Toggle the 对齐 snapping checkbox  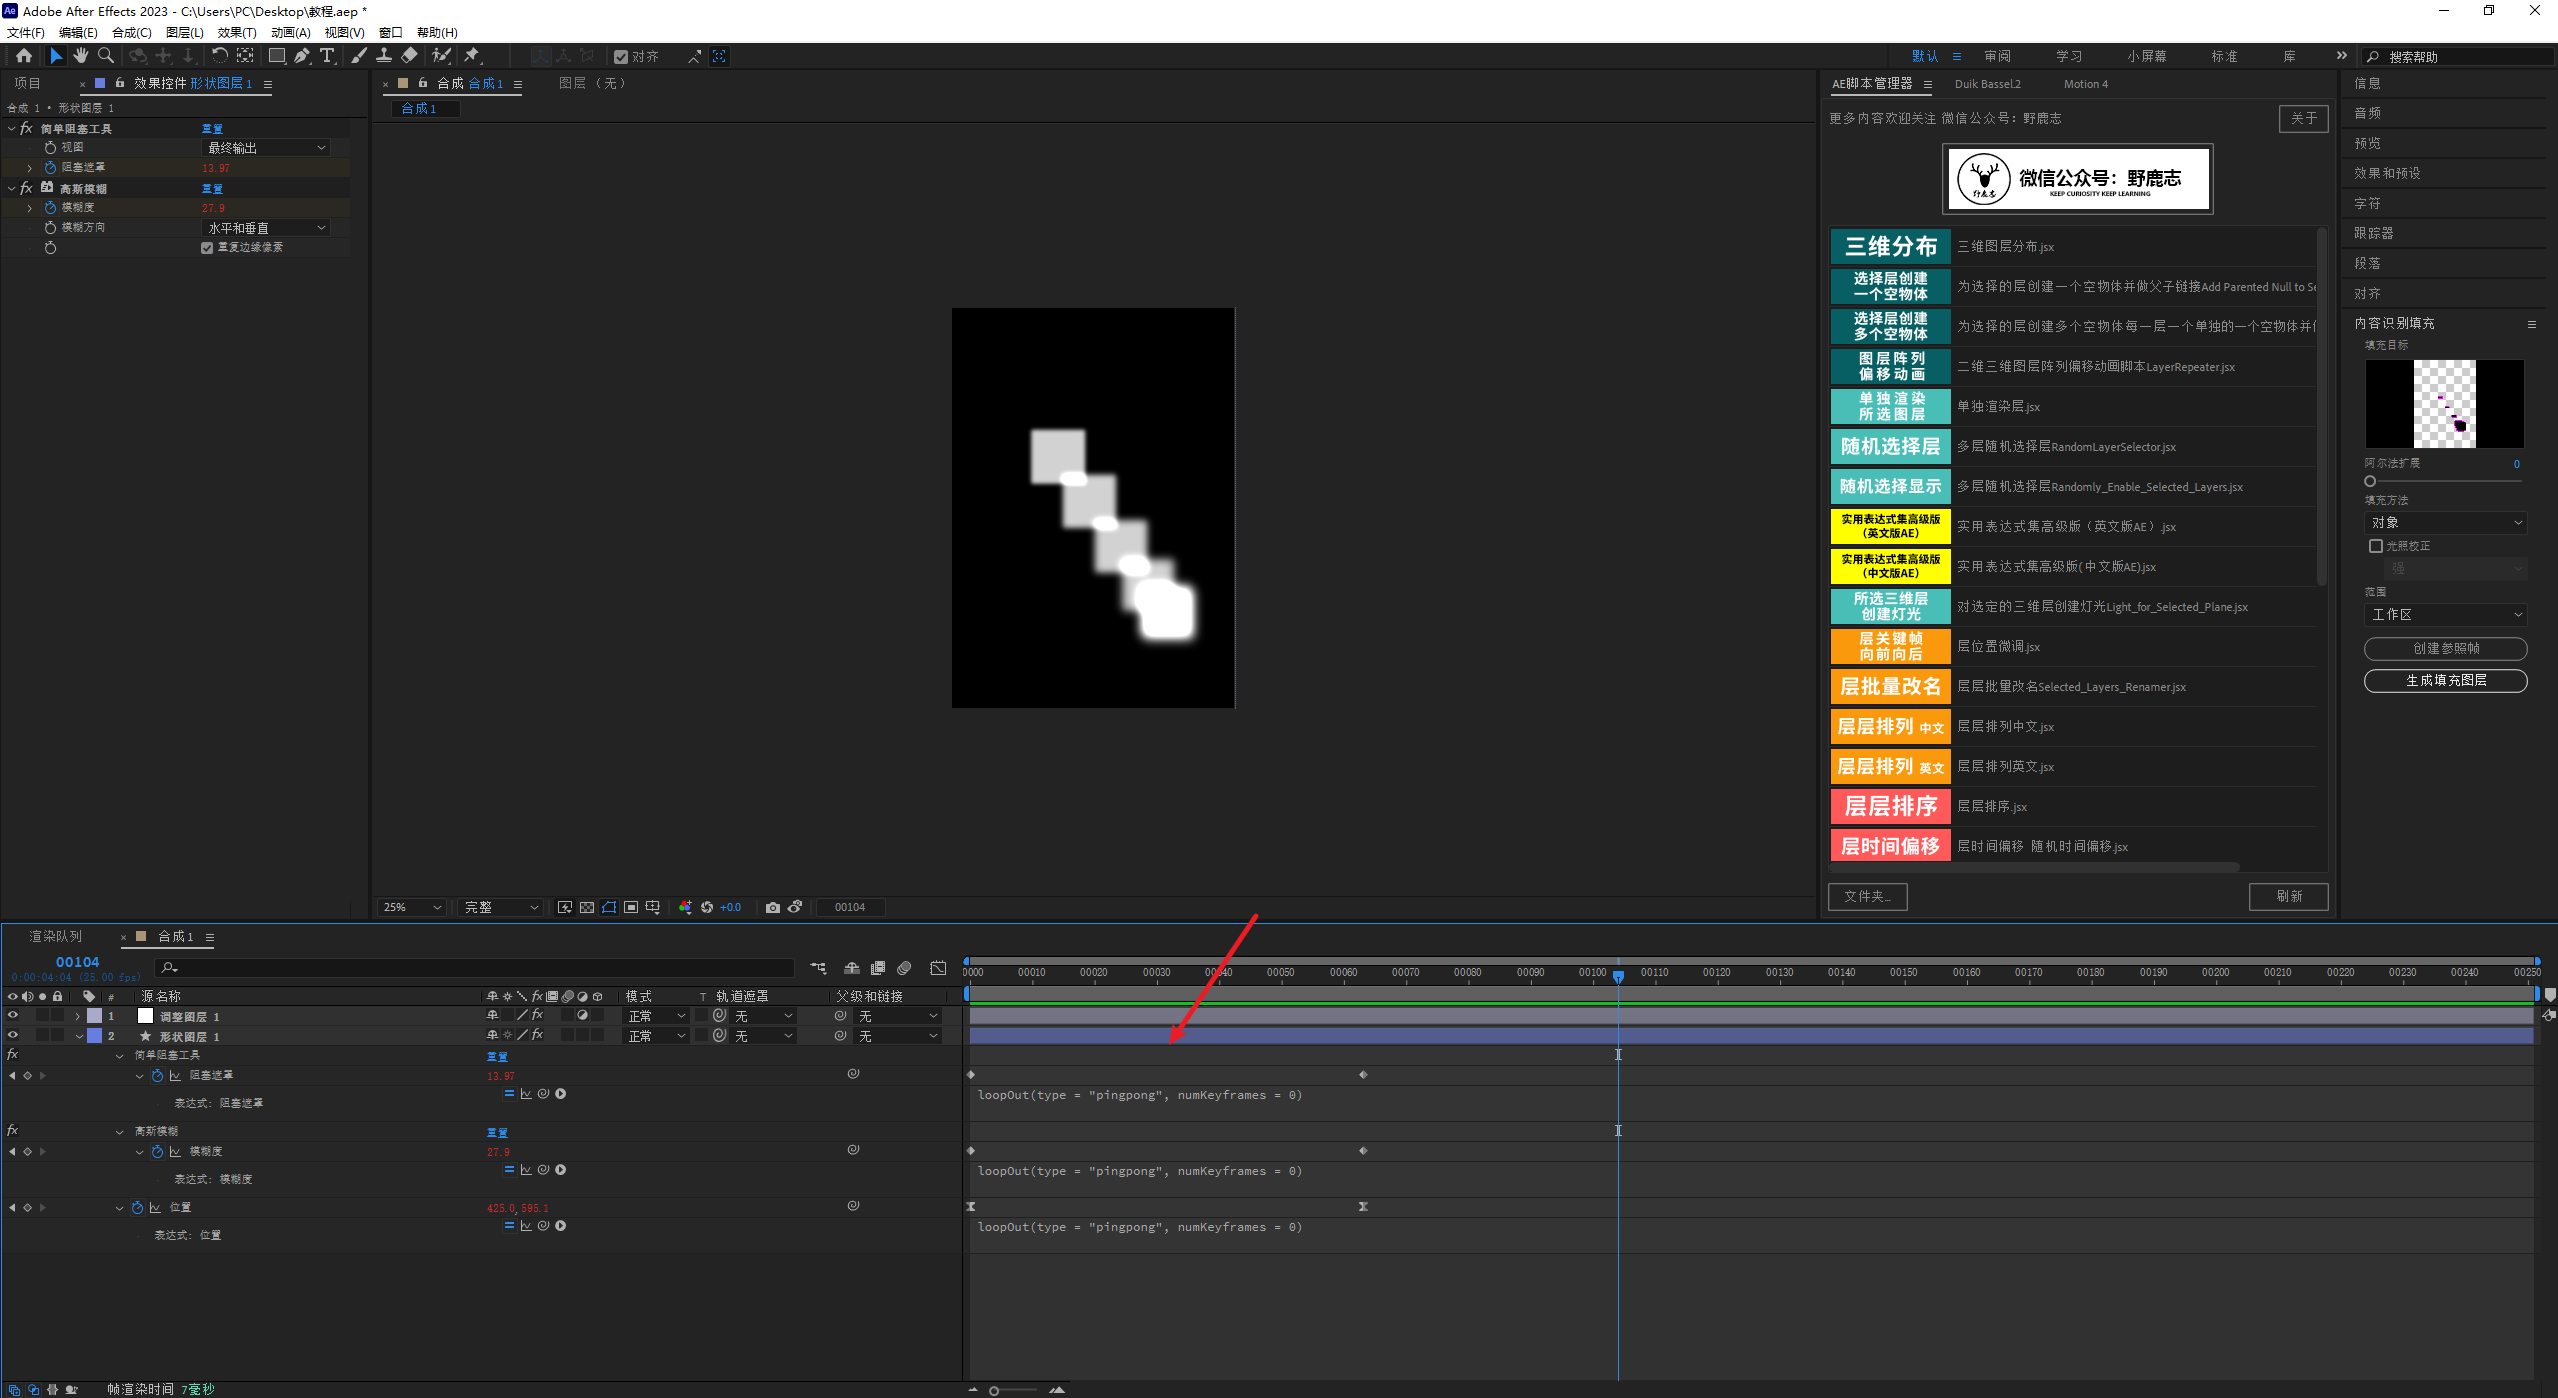[621, 57]
